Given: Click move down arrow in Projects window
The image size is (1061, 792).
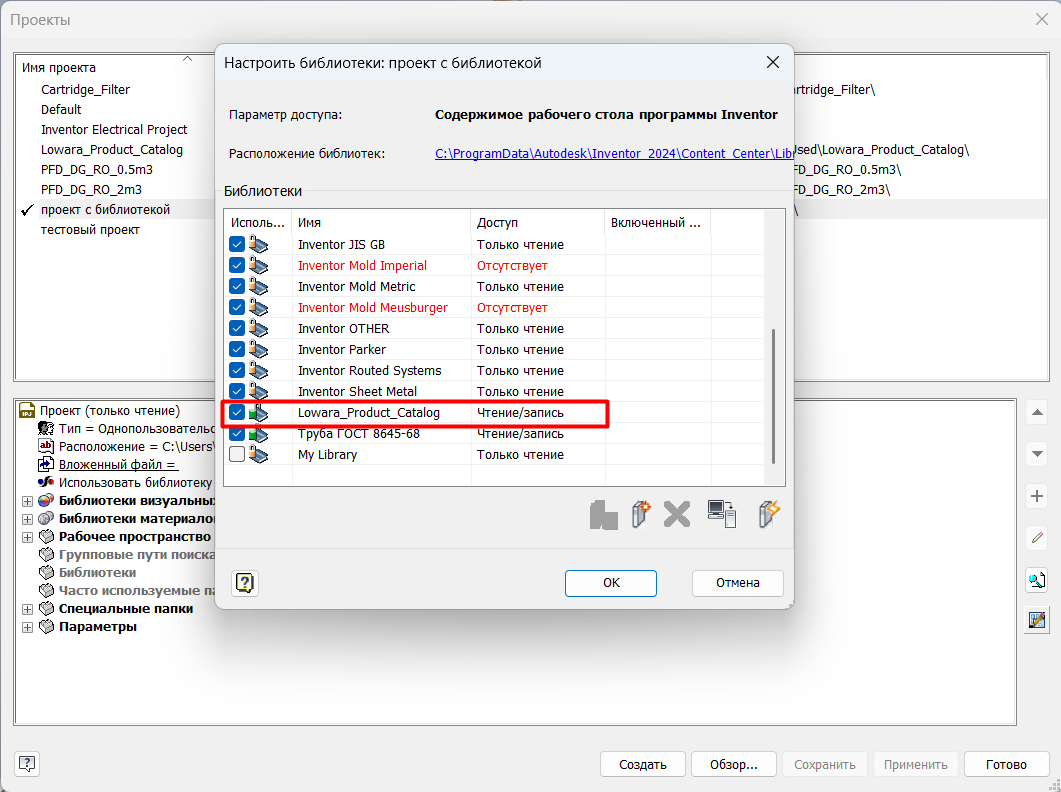Looking at the screenshot, I should click(x=1037, y=454).
